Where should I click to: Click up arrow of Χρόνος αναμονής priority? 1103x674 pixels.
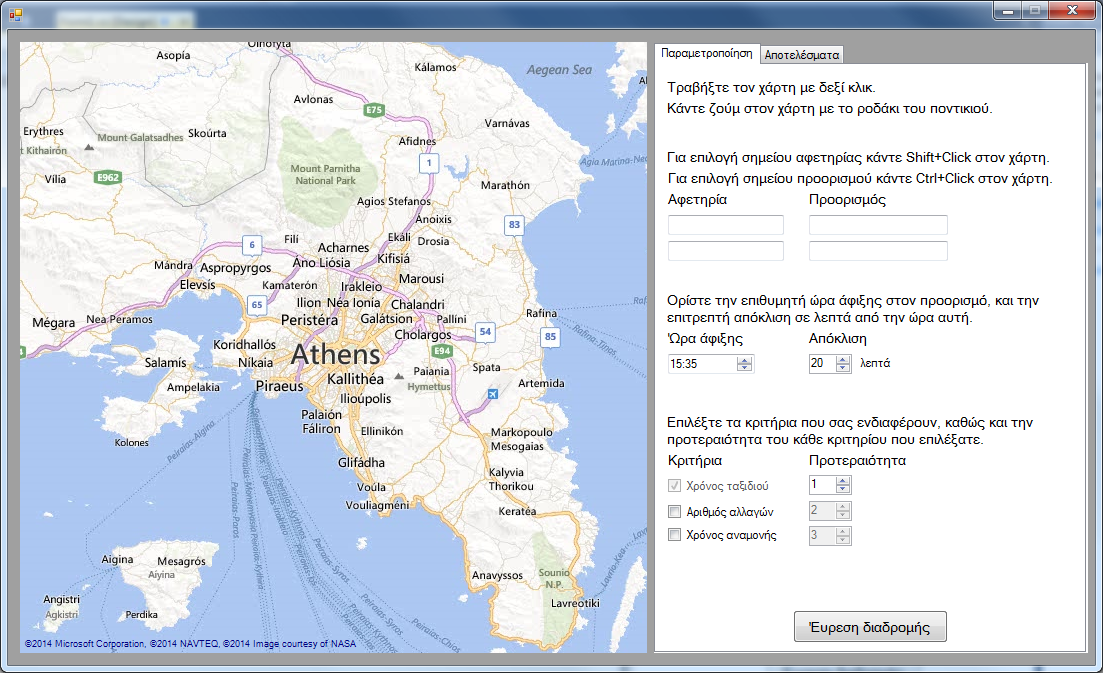coord(843,531)
